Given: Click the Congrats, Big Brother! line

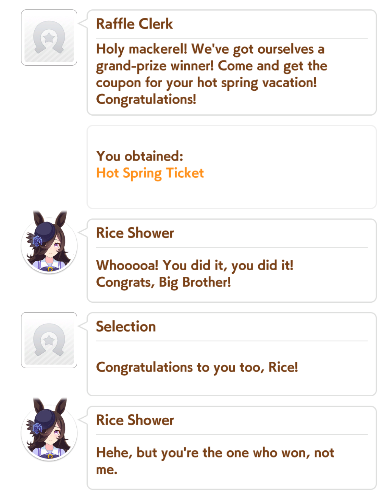Looking at the screenshot, I should click(163, 282).
